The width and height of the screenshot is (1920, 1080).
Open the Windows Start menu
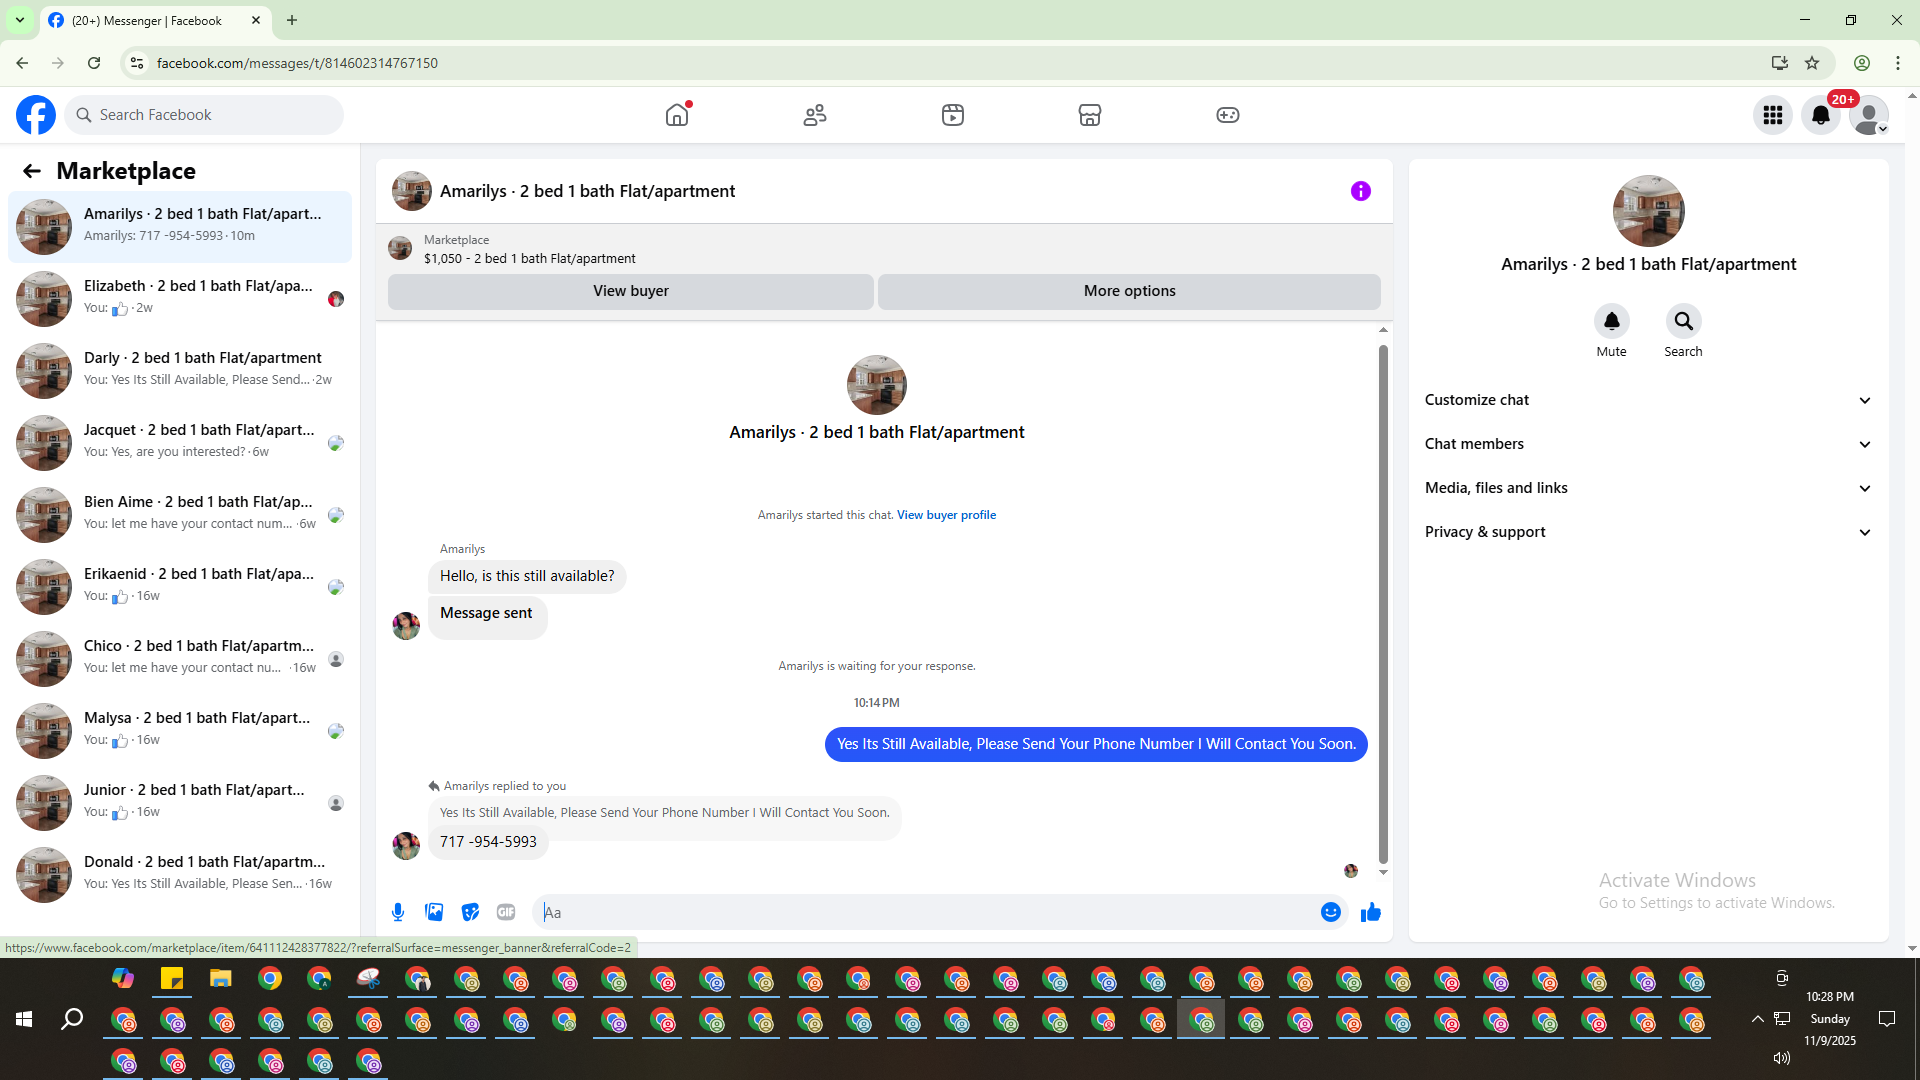(24, 1019)
